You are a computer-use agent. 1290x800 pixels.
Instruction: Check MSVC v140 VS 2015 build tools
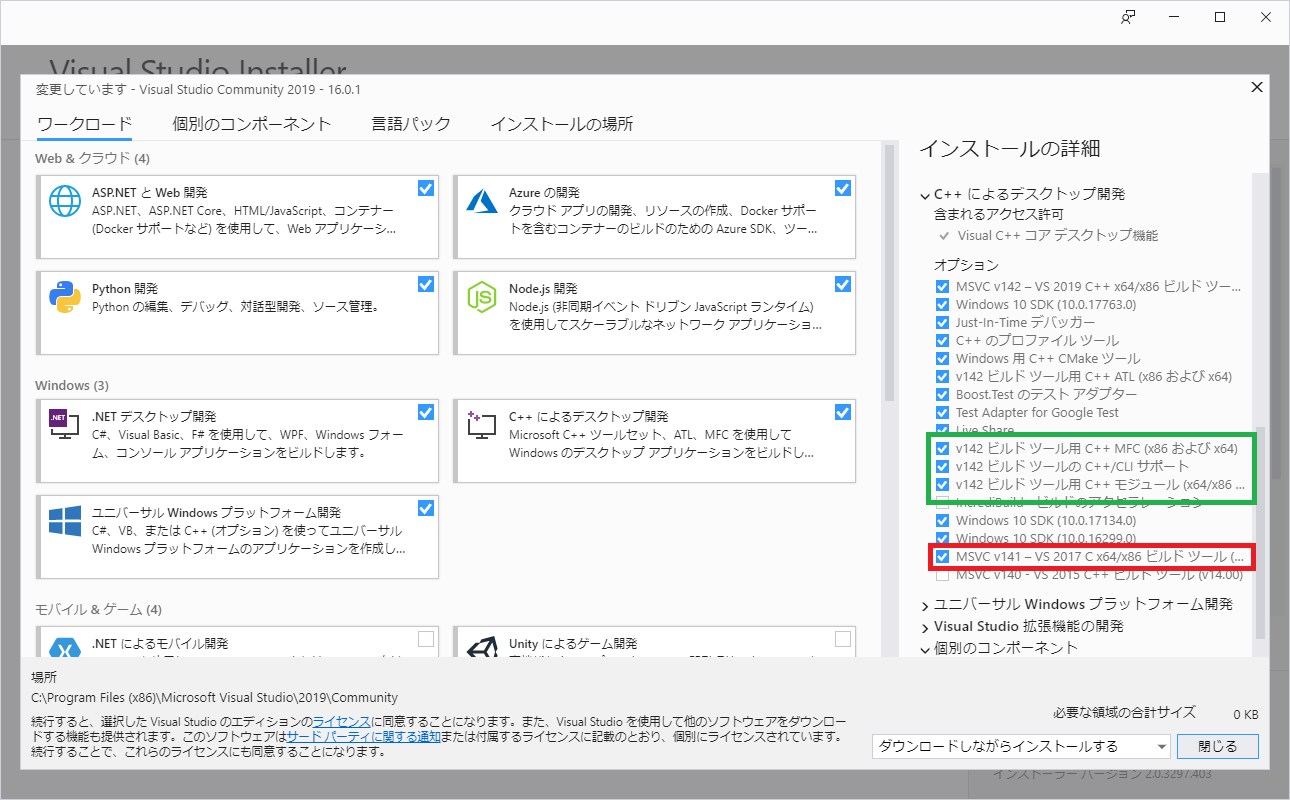click(942, 575)
